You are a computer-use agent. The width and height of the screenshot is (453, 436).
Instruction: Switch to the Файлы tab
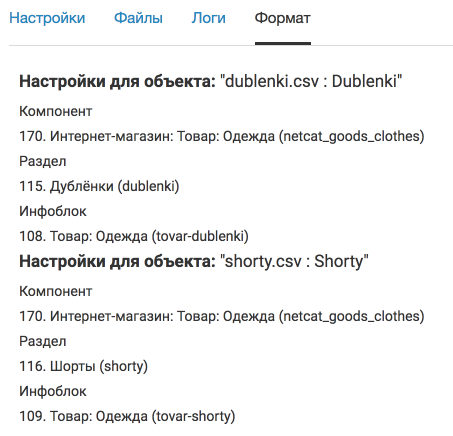point(138,18)
